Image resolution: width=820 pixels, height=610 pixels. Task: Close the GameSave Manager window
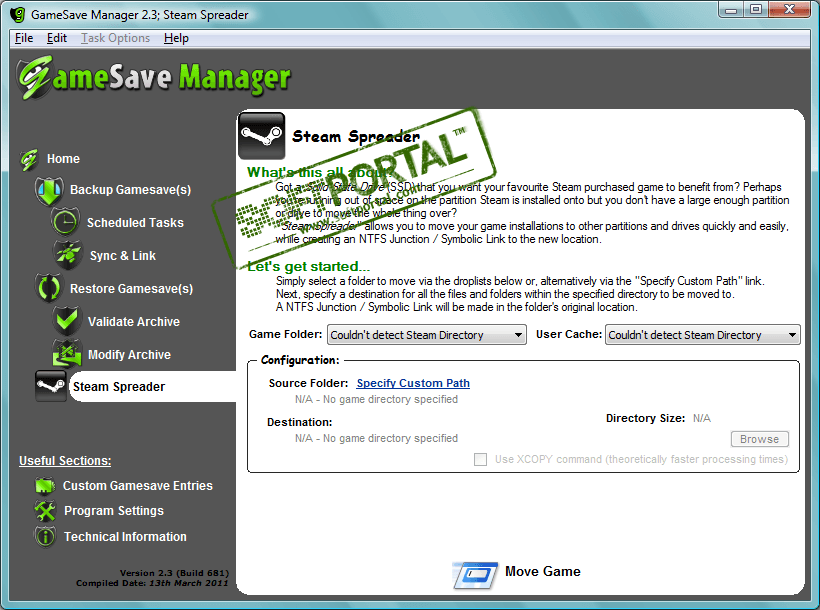(x=791, y=9)
